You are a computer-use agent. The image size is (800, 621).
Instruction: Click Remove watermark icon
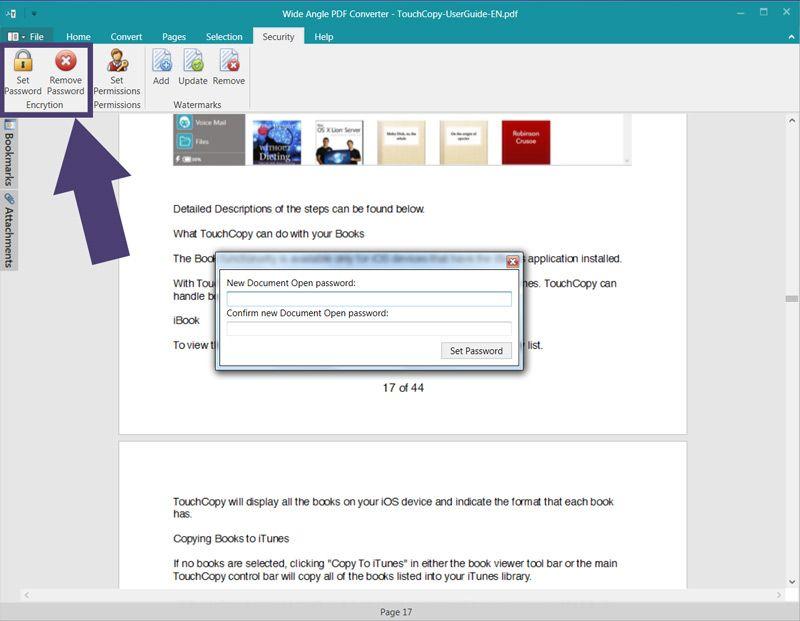pos(228,63)
